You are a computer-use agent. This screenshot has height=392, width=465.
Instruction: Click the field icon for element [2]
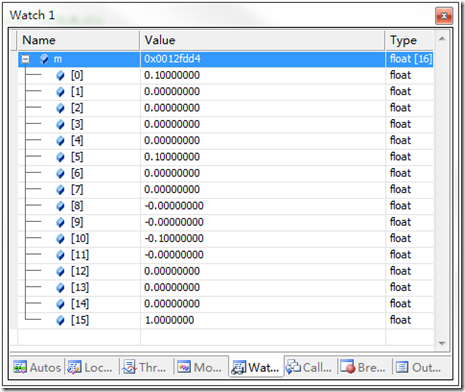click(x=60, y=108)
